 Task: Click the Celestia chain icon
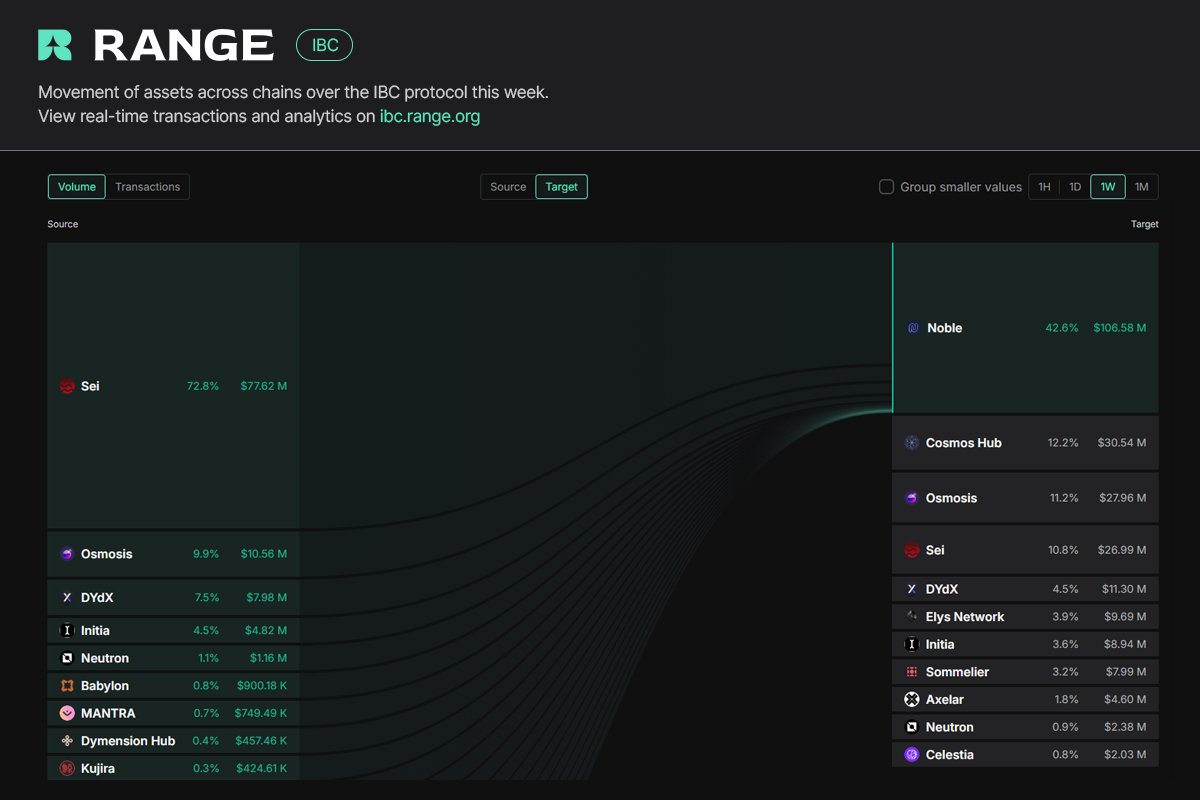(912, 755)
